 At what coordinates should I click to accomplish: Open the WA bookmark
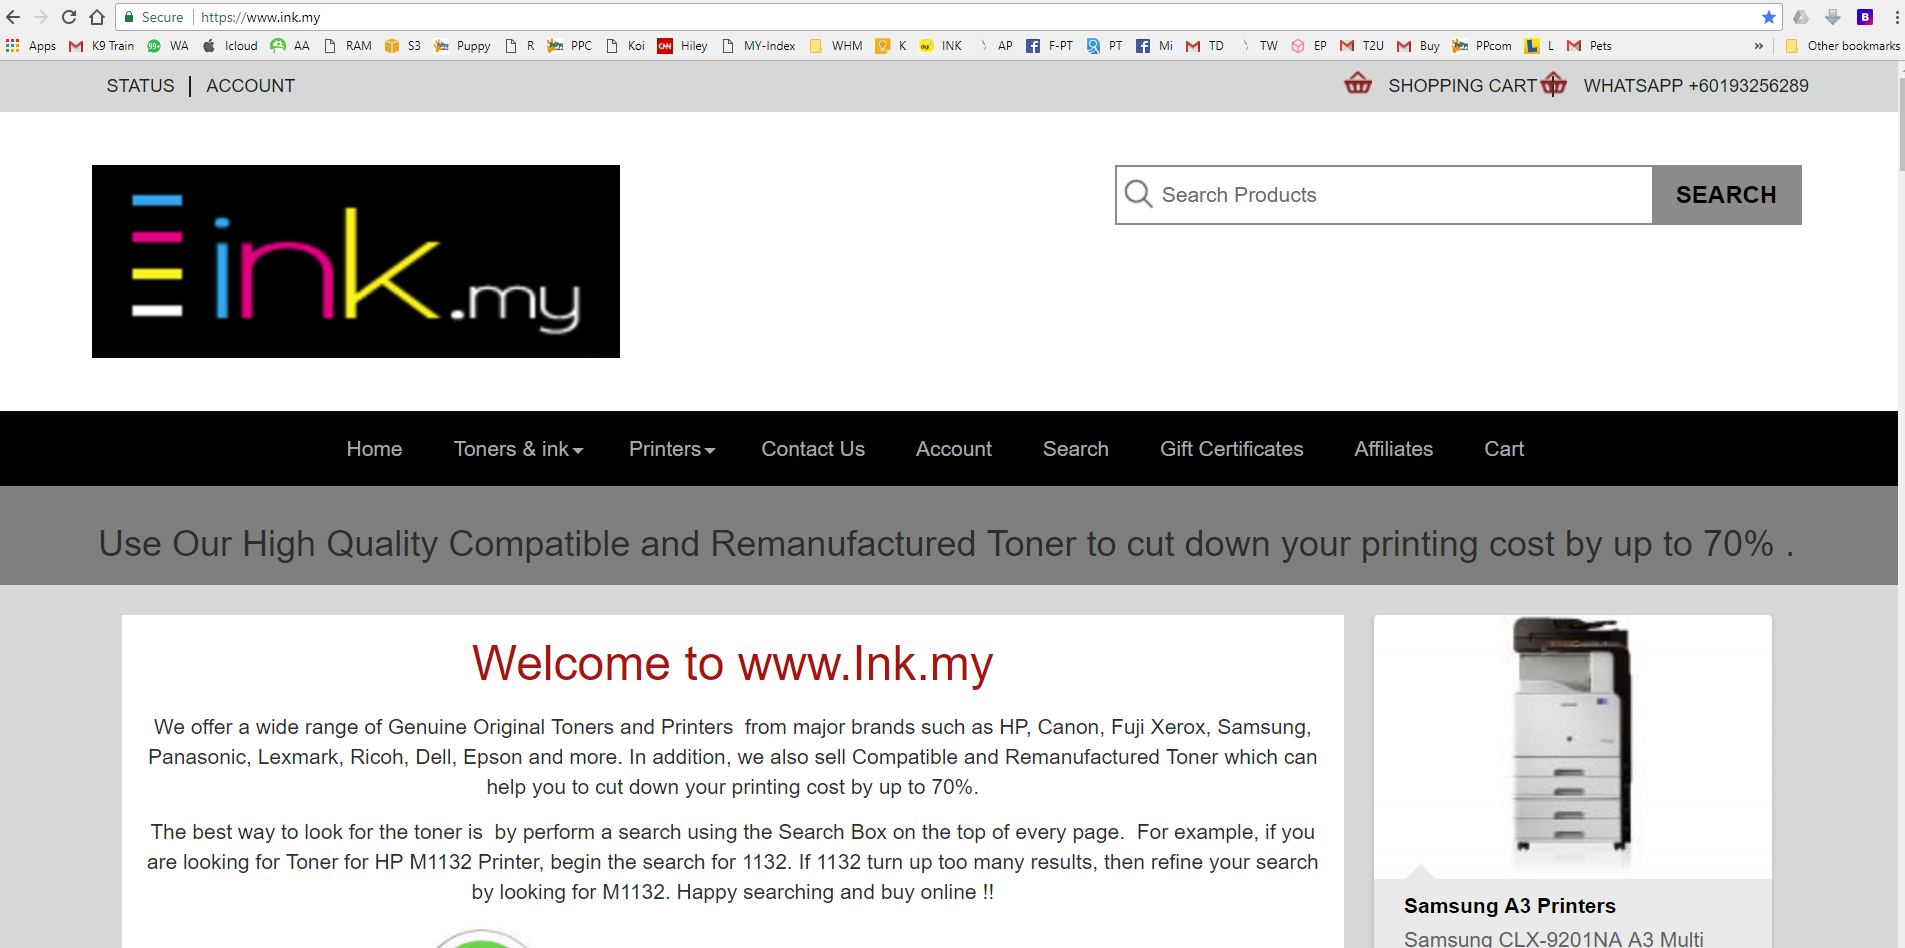coord(168,46)
